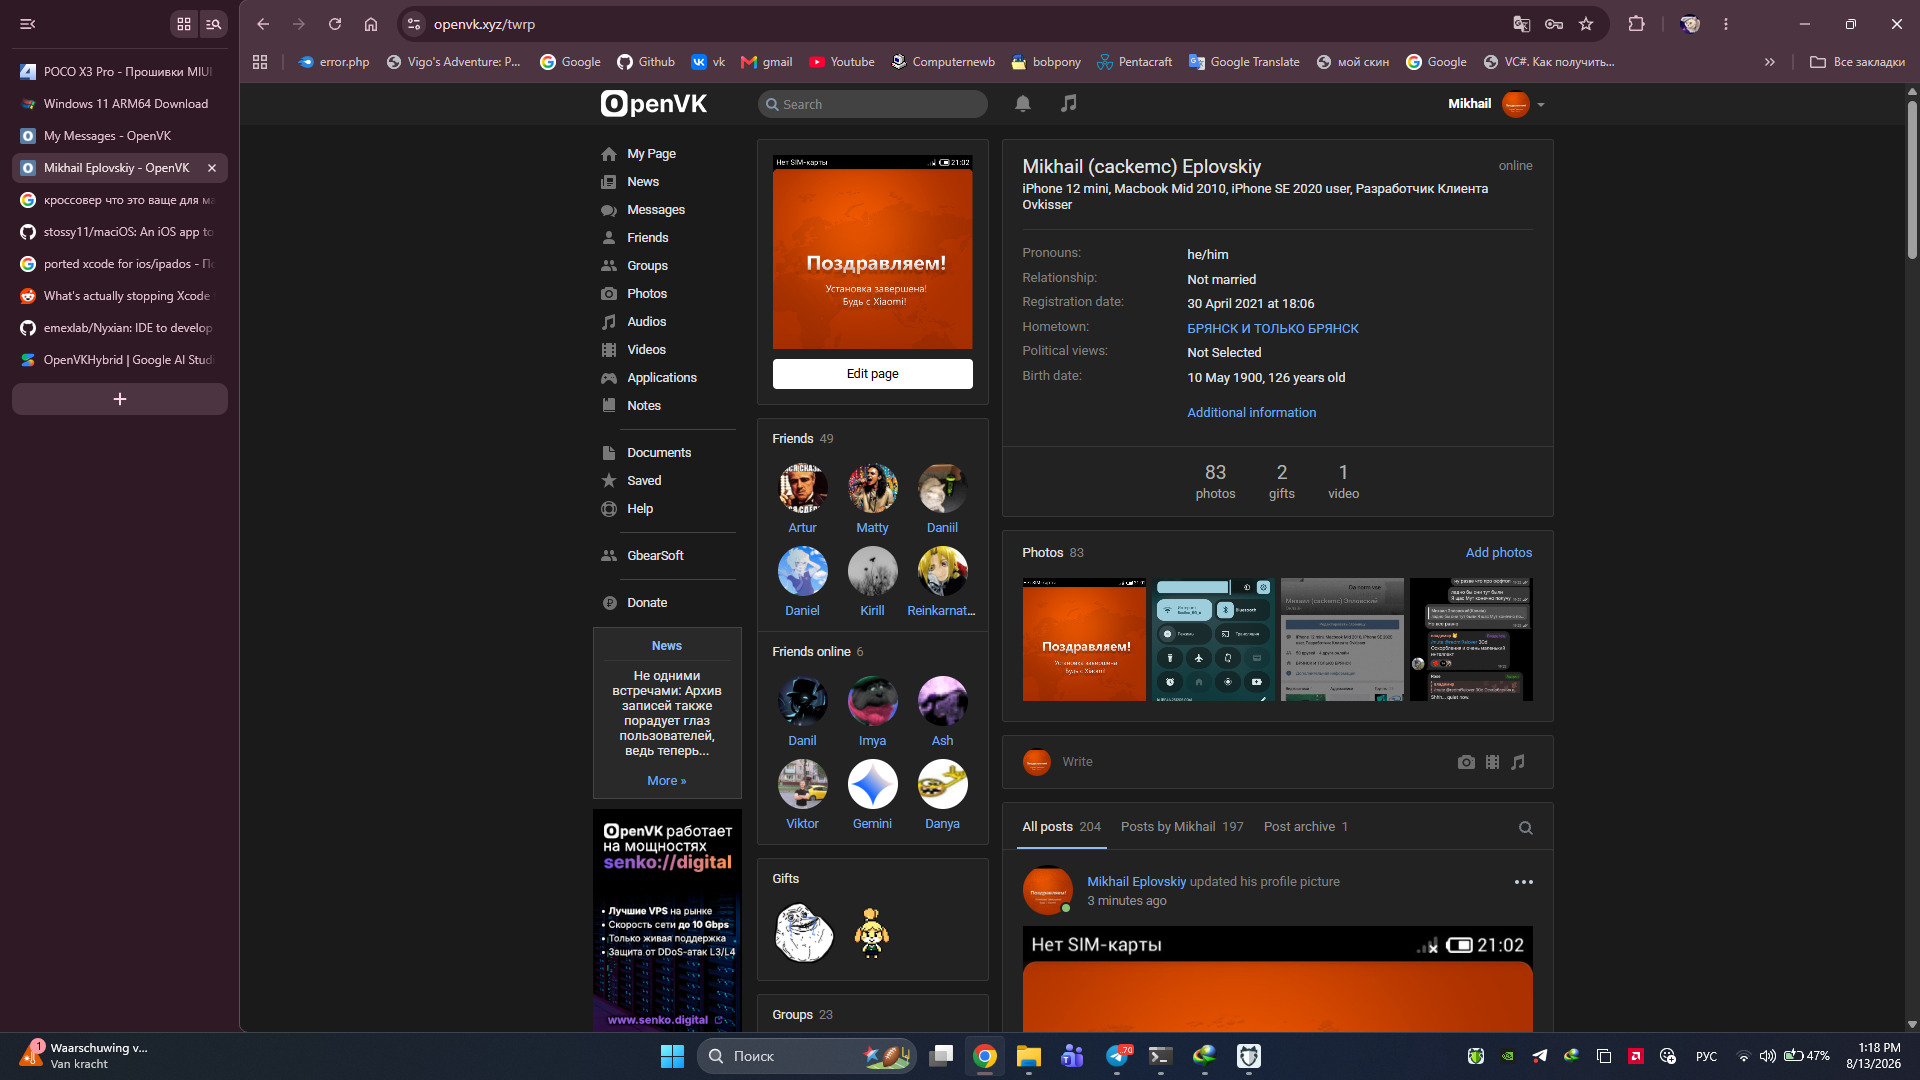Open the volume control in system tray
This screenshot has height=1080, width=1920.
point(1768,1056)
